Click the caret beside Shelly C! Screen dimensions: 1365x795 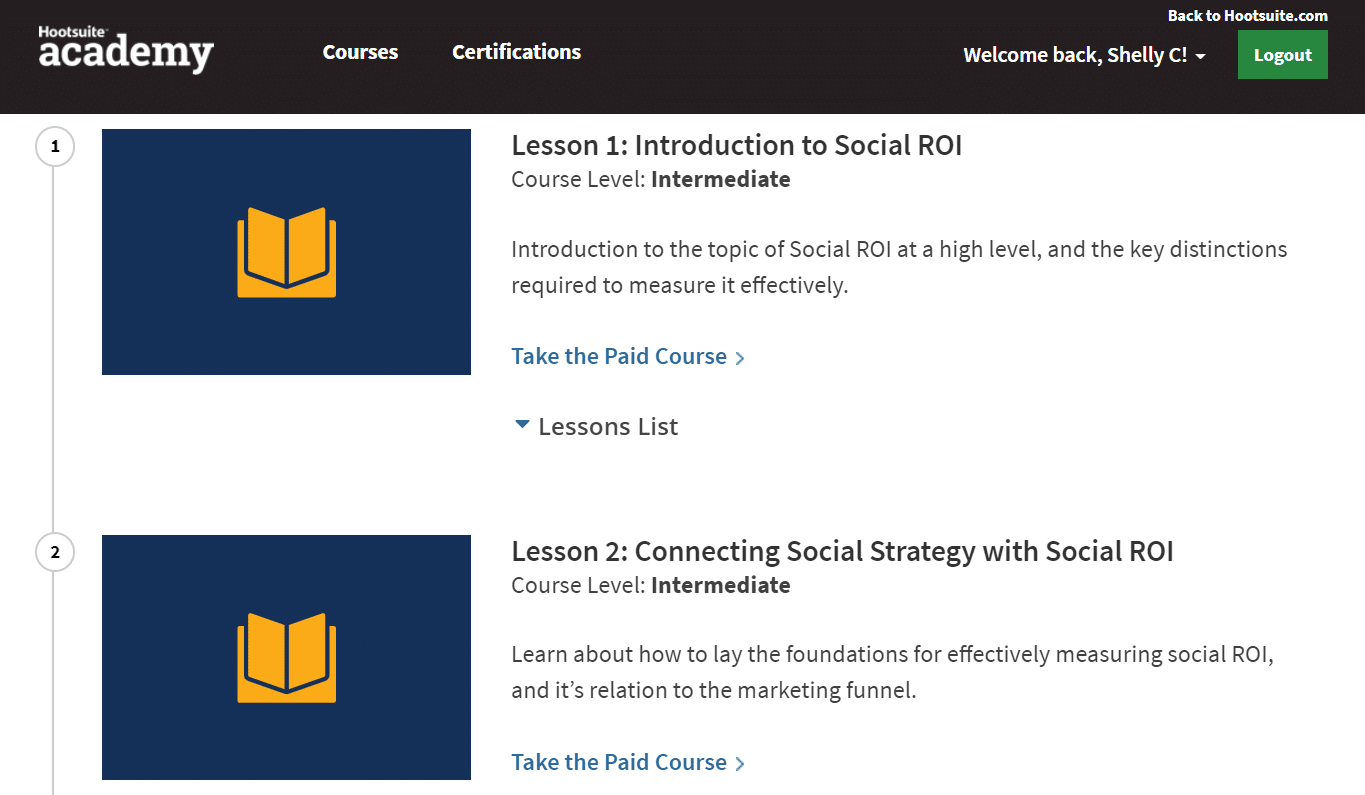click(x=1200, y=56)
